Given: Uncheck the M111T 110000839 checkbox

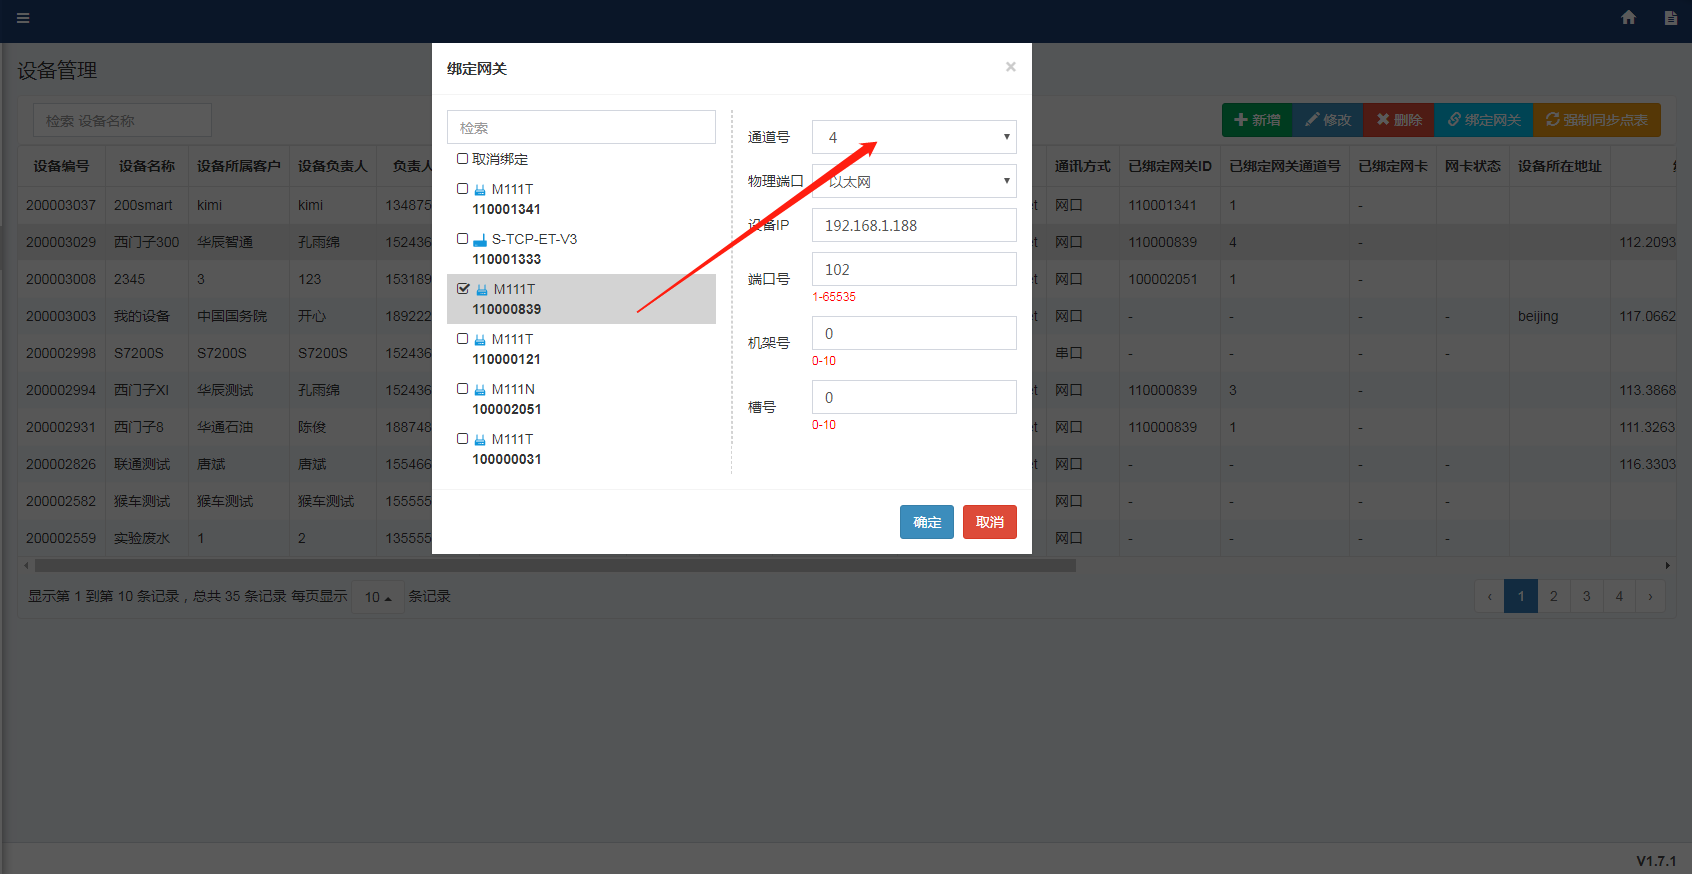Looking at the screenshot, I should [463, 289].
